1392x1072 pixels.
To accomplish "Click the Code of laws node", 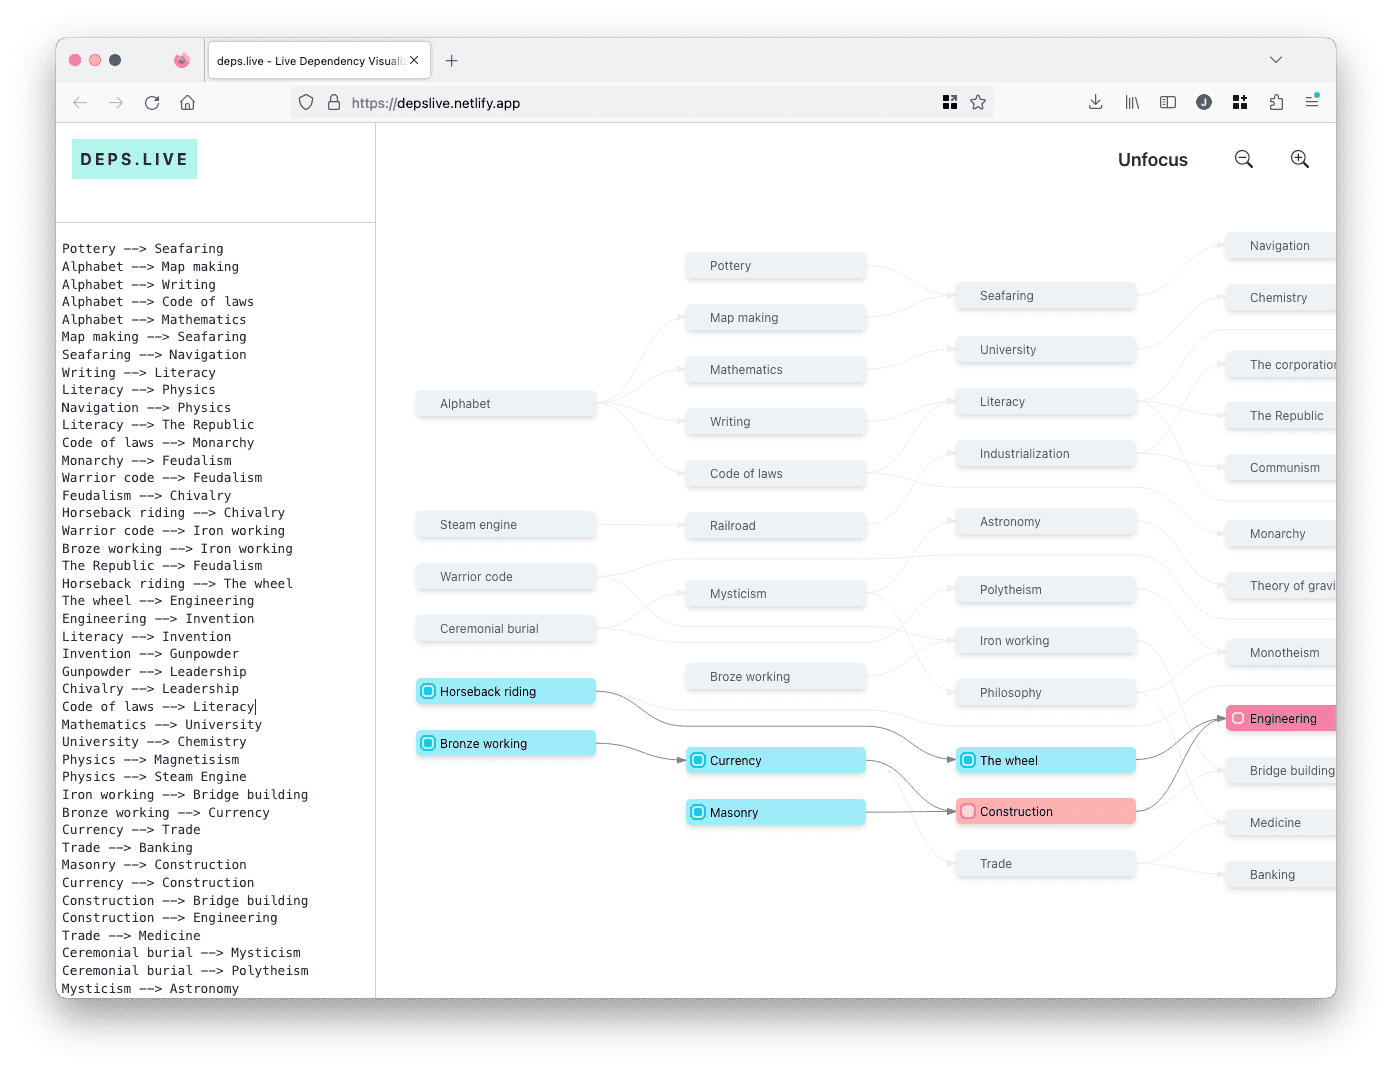I will (776, 473).
